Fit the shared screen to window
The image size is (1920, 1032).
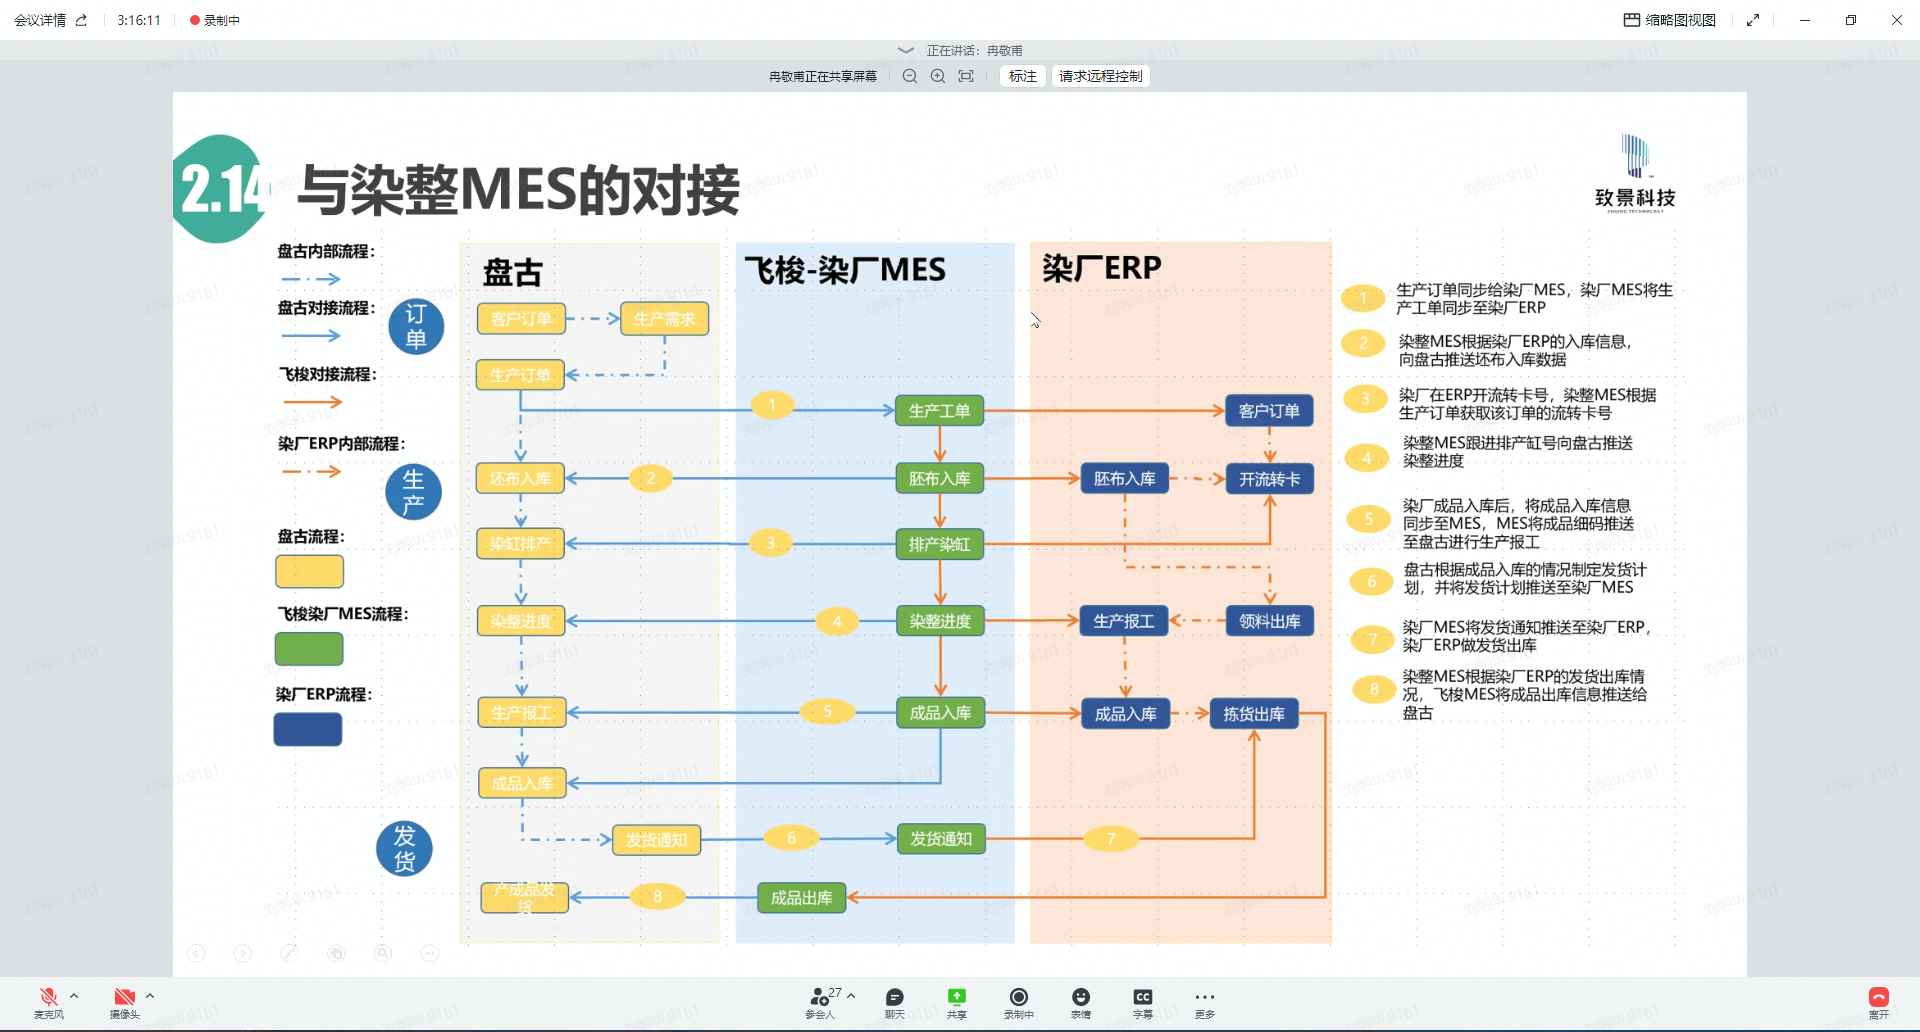(966, 76)
